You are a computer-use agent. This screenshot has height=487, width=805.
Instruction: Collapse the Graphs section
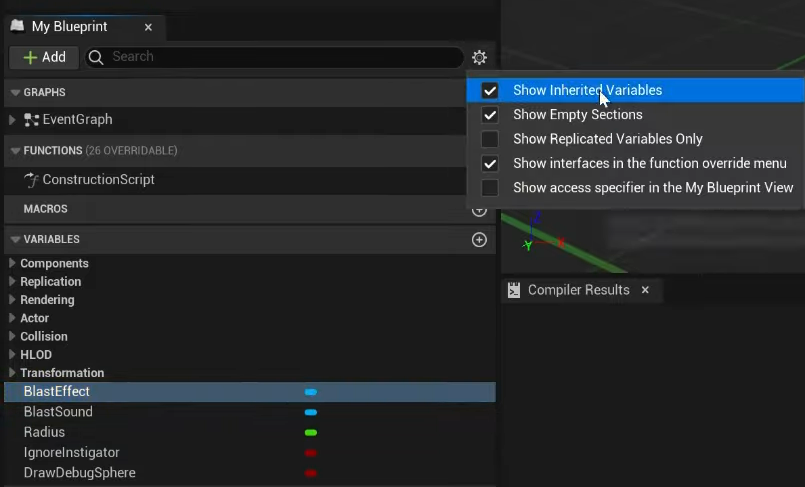coord(15,93)
